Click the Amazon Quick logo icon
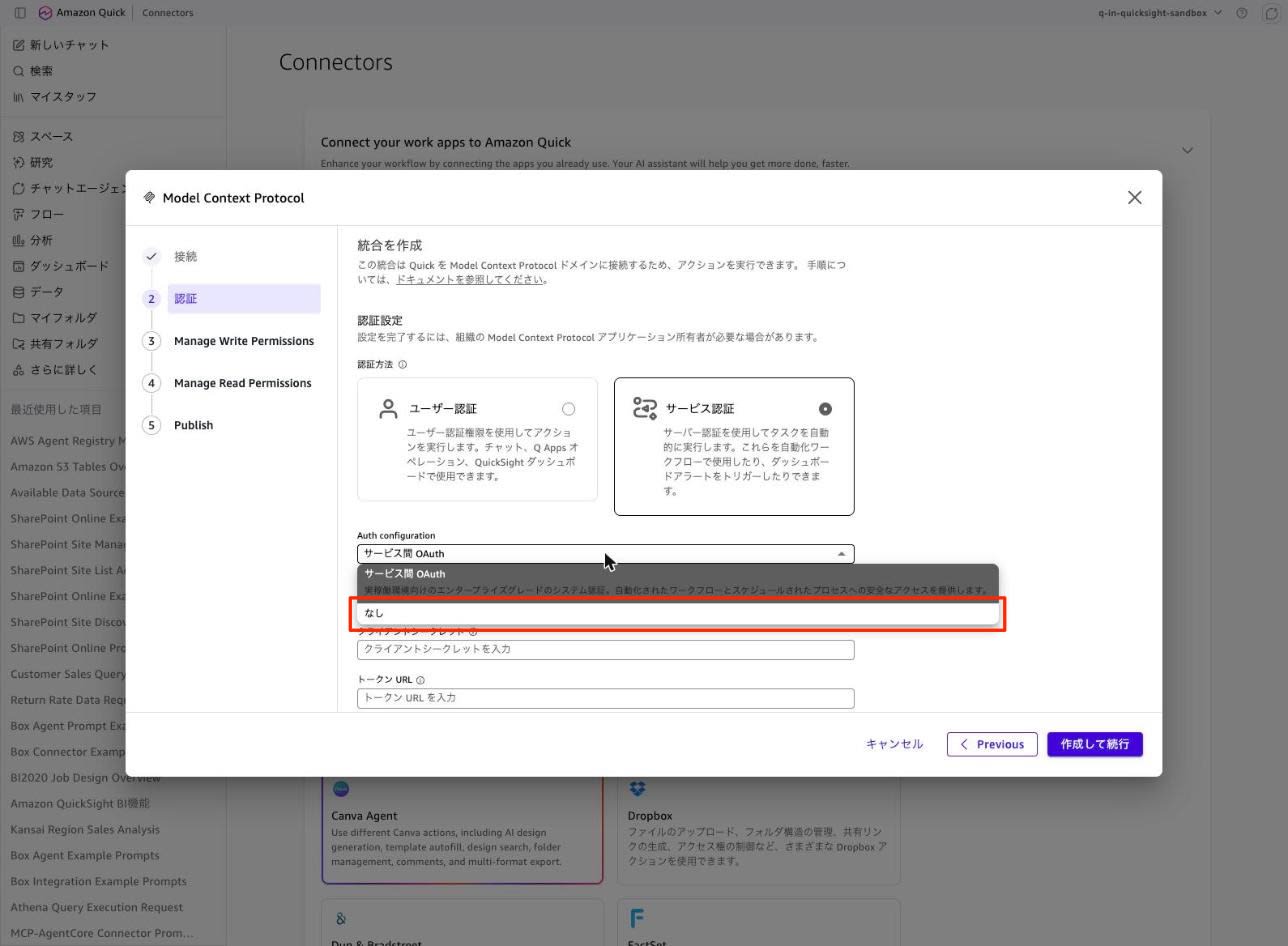The height and width of the screenshot is (946, 1288). (x=45, y=13)
